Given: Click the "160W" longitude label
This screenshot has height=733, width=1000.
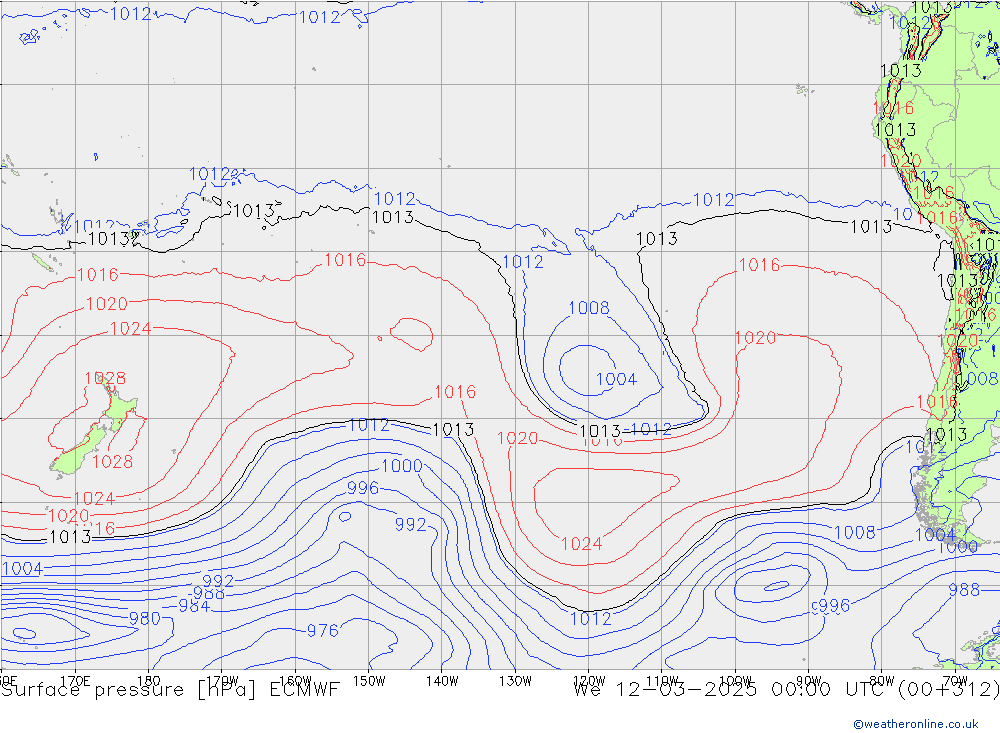Looking at the screenshot, I should coord(295,681).
